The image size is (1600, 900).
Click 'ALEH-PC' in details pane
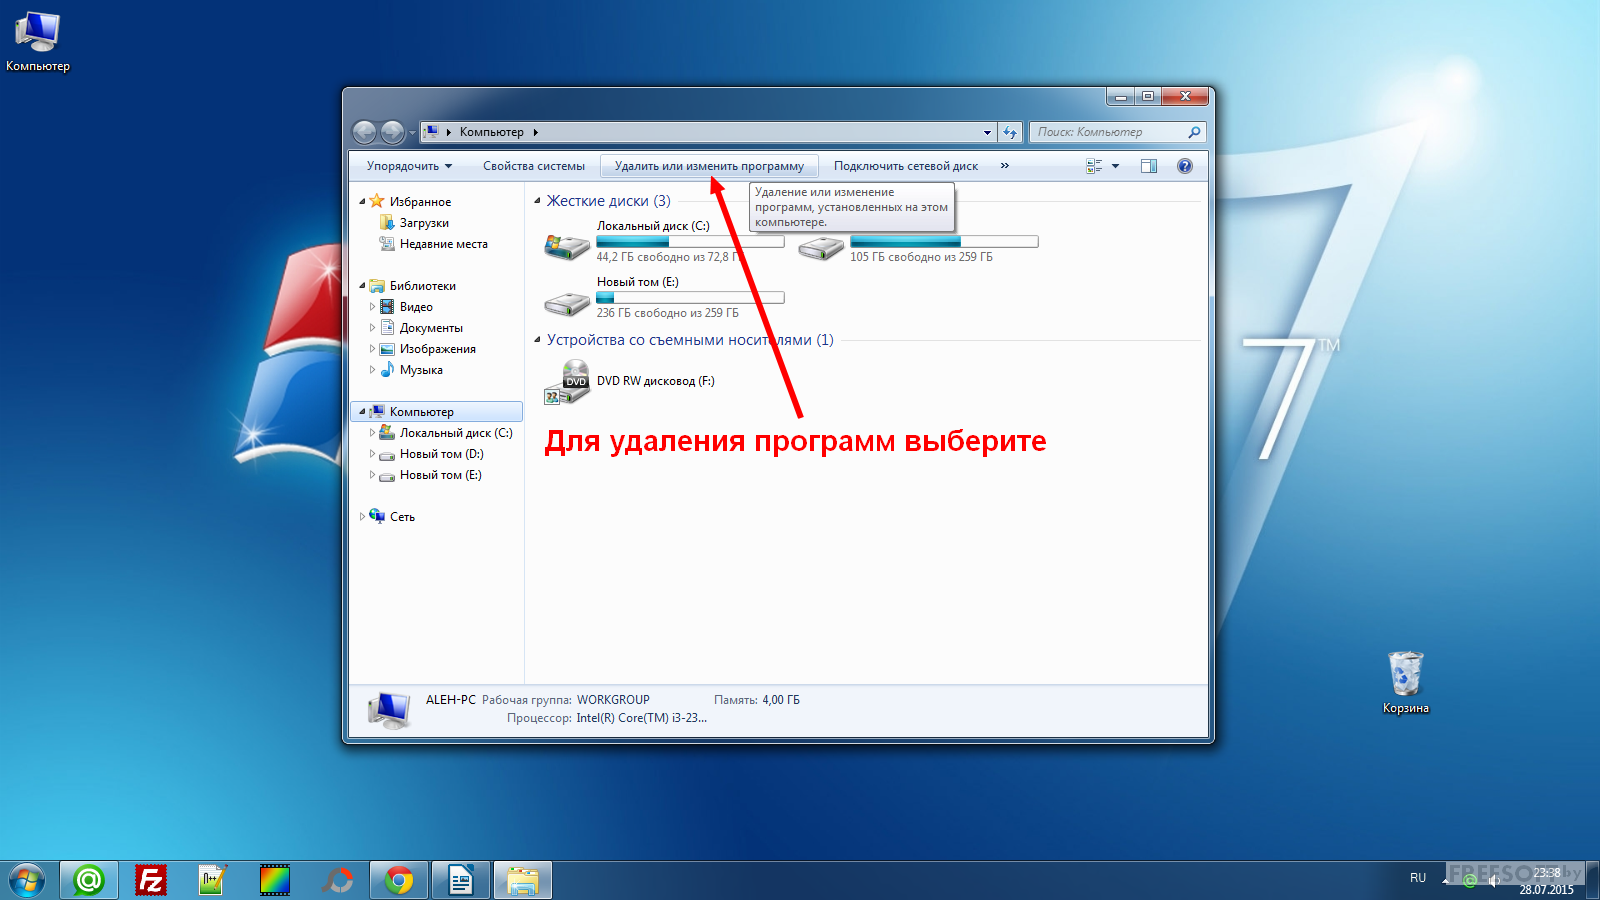450,700
